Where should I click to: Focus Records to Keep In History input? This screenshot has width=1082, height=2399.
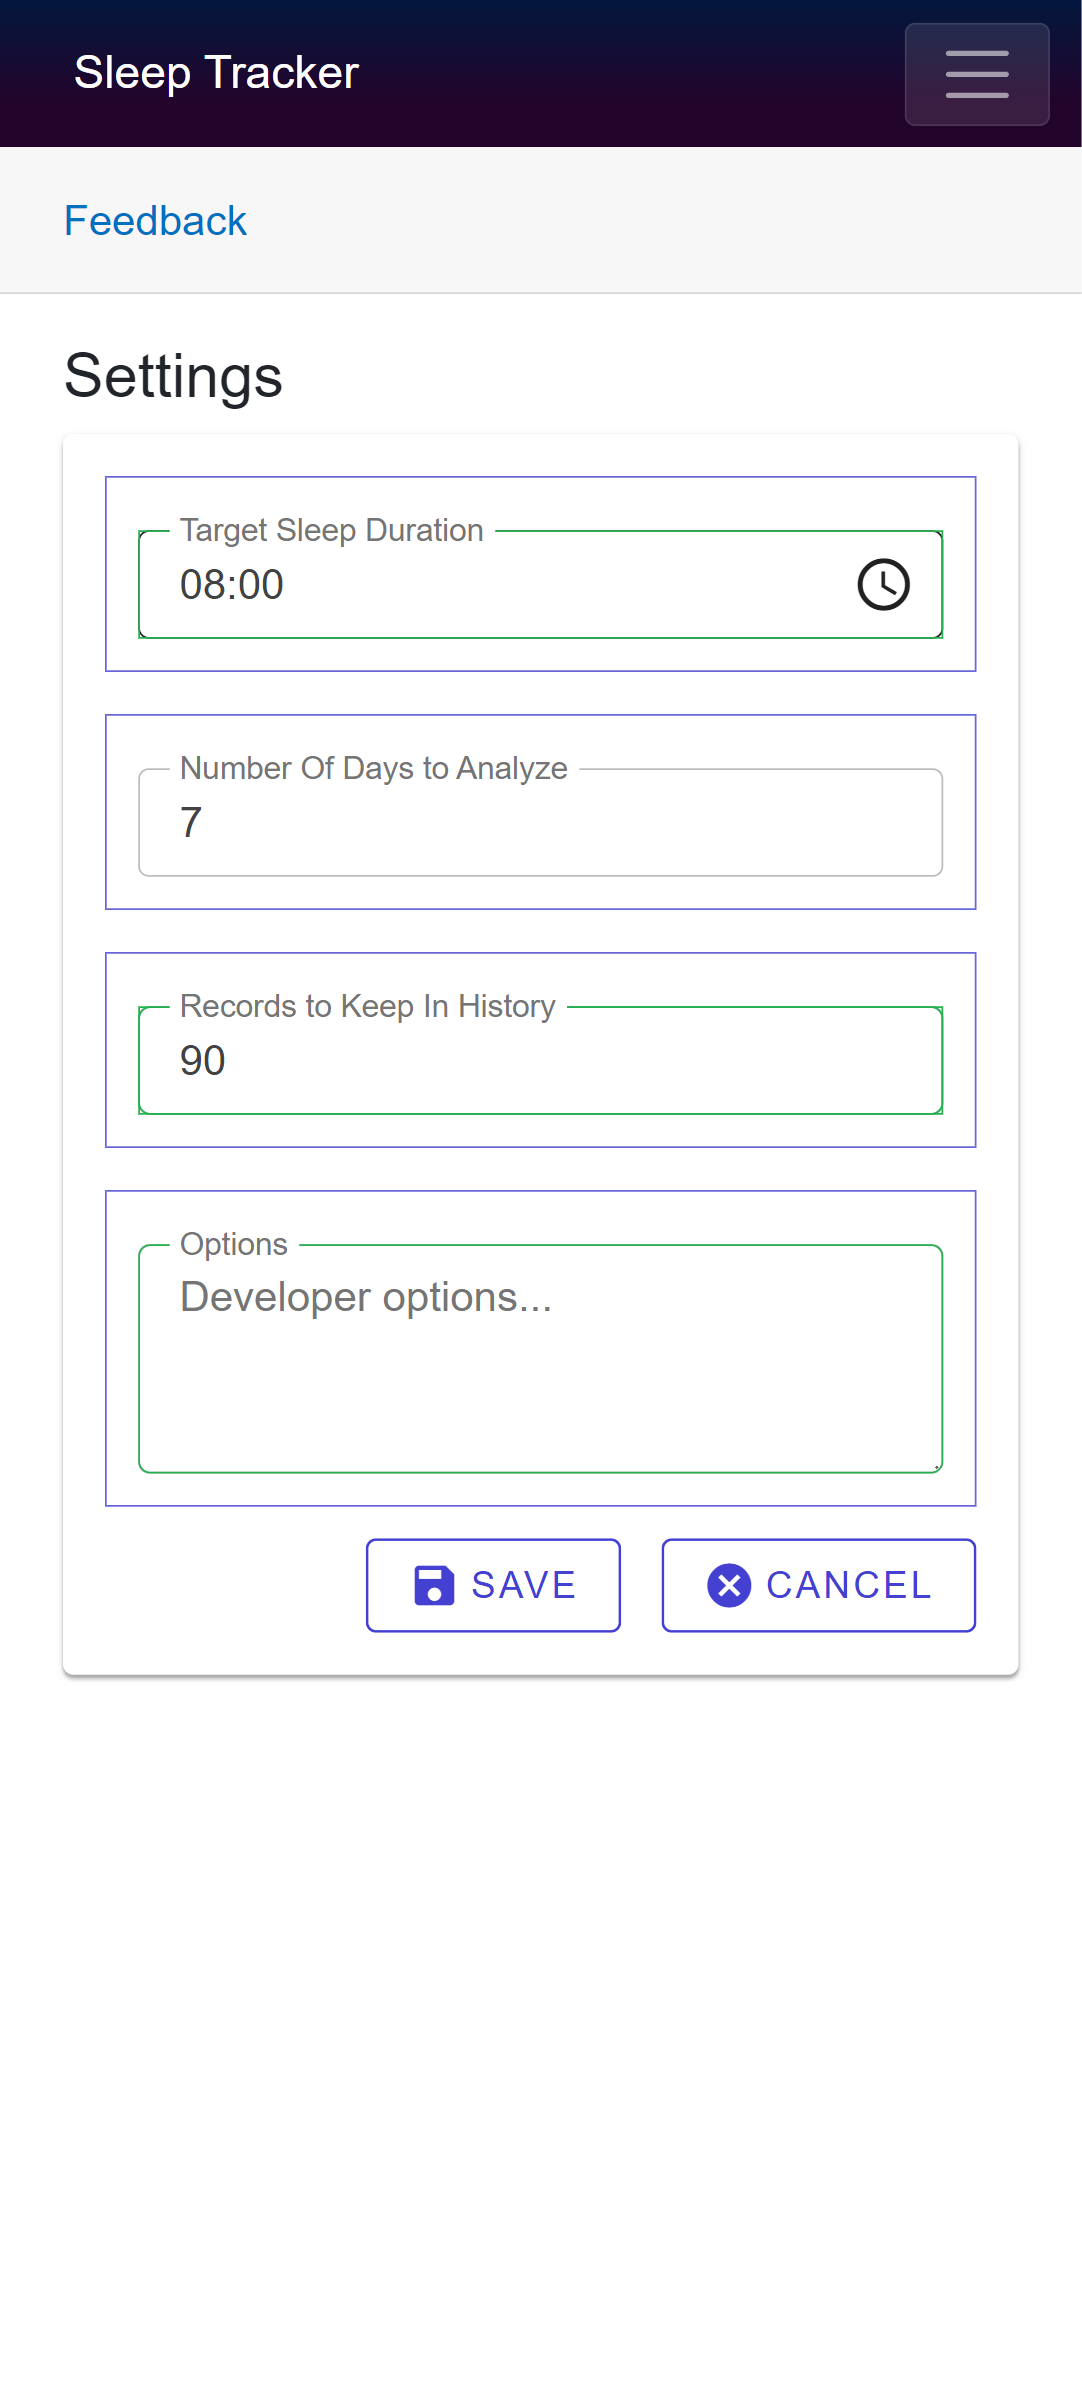tap(540, 1061)
